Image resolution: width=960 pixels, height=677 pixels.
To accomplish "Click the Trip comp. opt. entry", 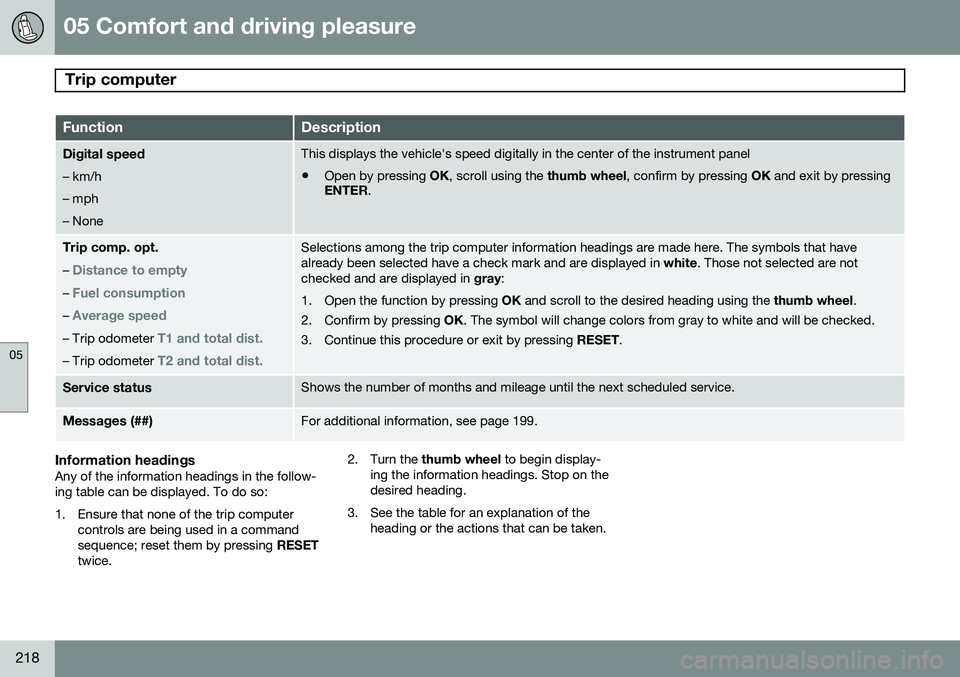I will 110,247.
